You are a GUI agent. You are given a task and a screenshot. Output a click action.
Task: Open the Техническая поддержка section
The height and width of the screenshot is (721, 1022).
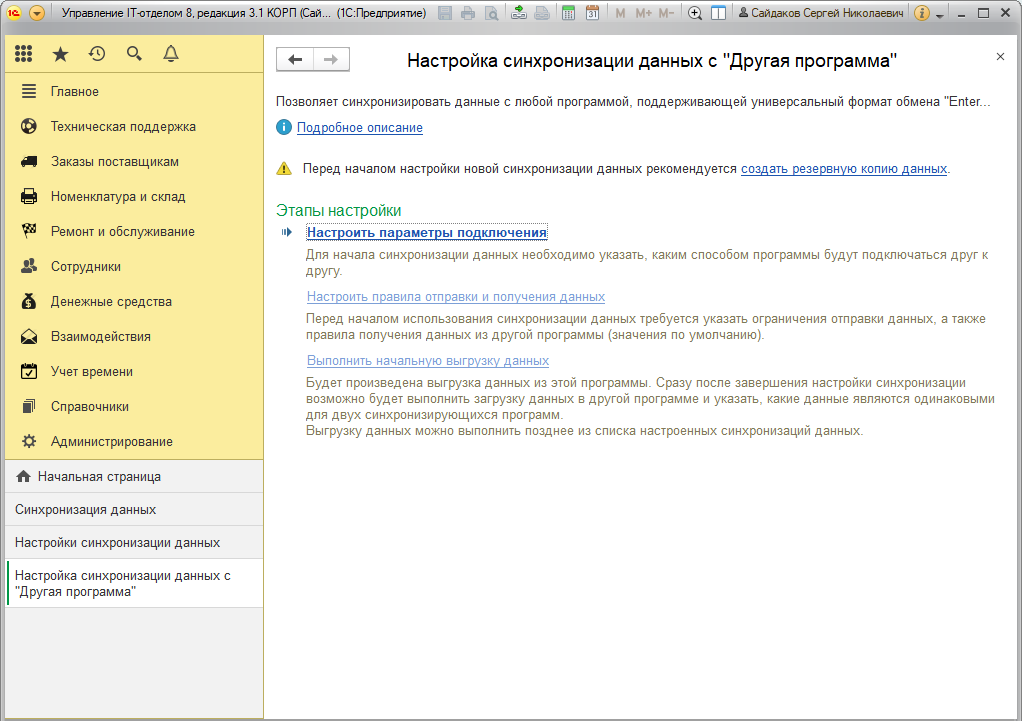pos(134,126)
